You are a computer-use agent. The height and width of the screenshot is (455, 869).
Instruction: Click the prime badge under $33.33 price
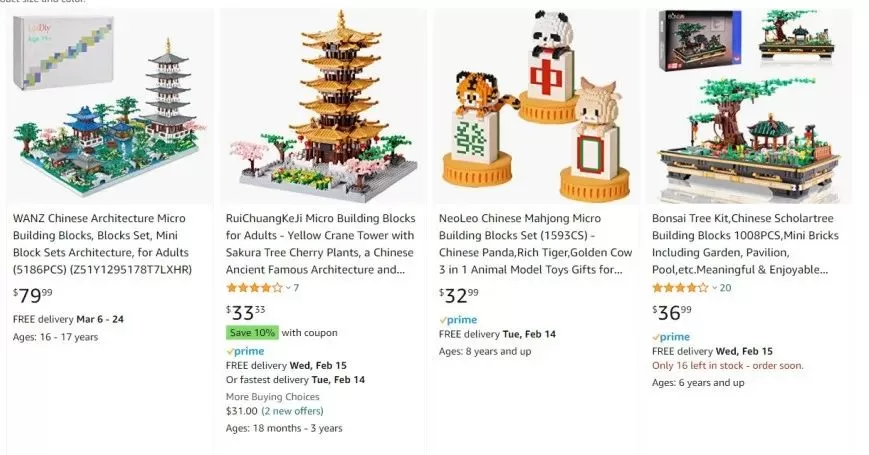click(x=245, y=351)
